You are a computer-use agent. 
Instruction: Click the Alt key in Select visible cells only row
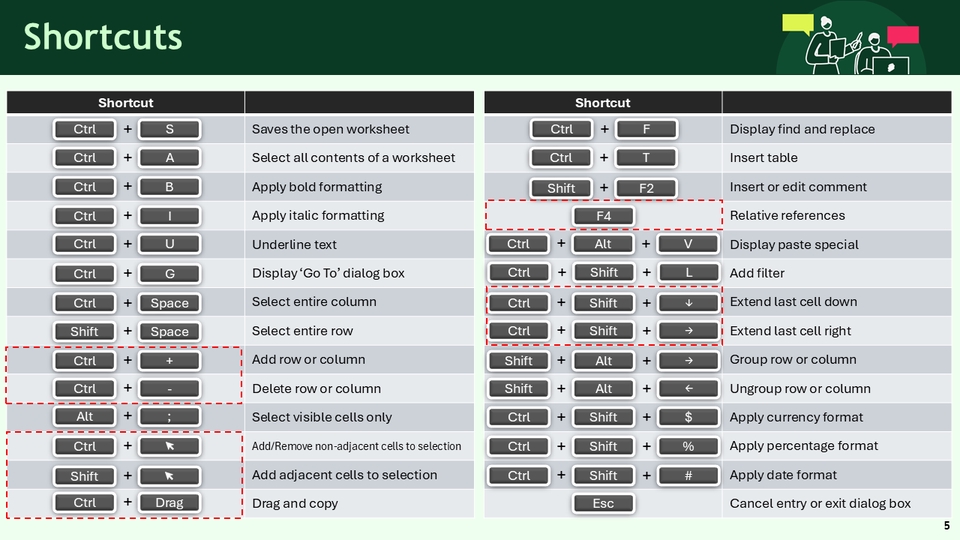[x=84, y=417]
